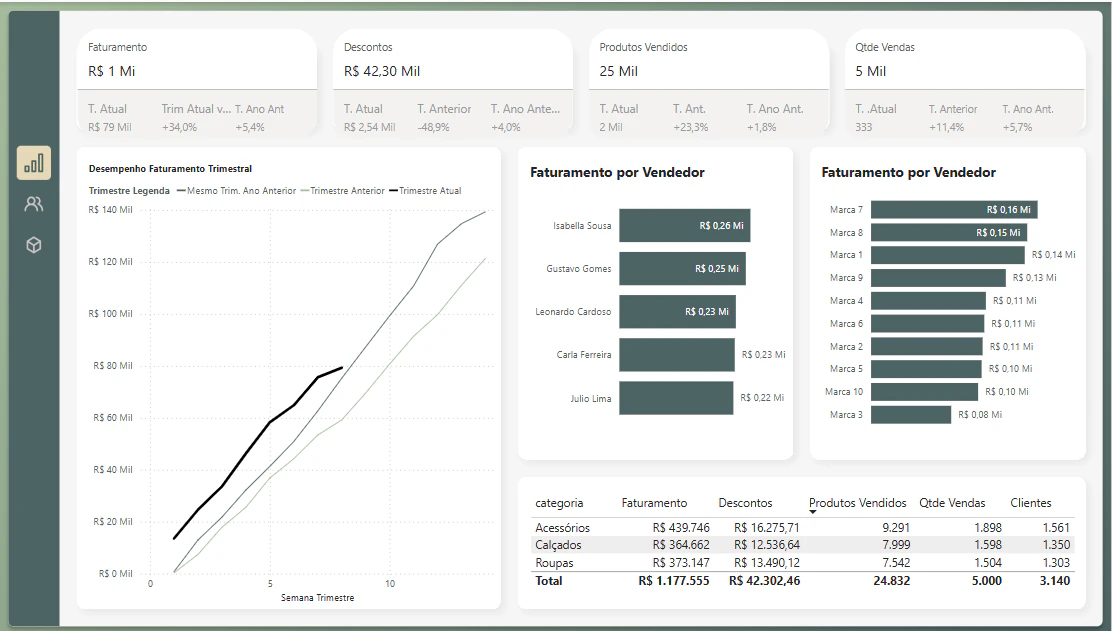Screen dimensions: 1112x631
Task: Select the Marca 5 bar
Action: pyautogui.click(x=926, y=369)
